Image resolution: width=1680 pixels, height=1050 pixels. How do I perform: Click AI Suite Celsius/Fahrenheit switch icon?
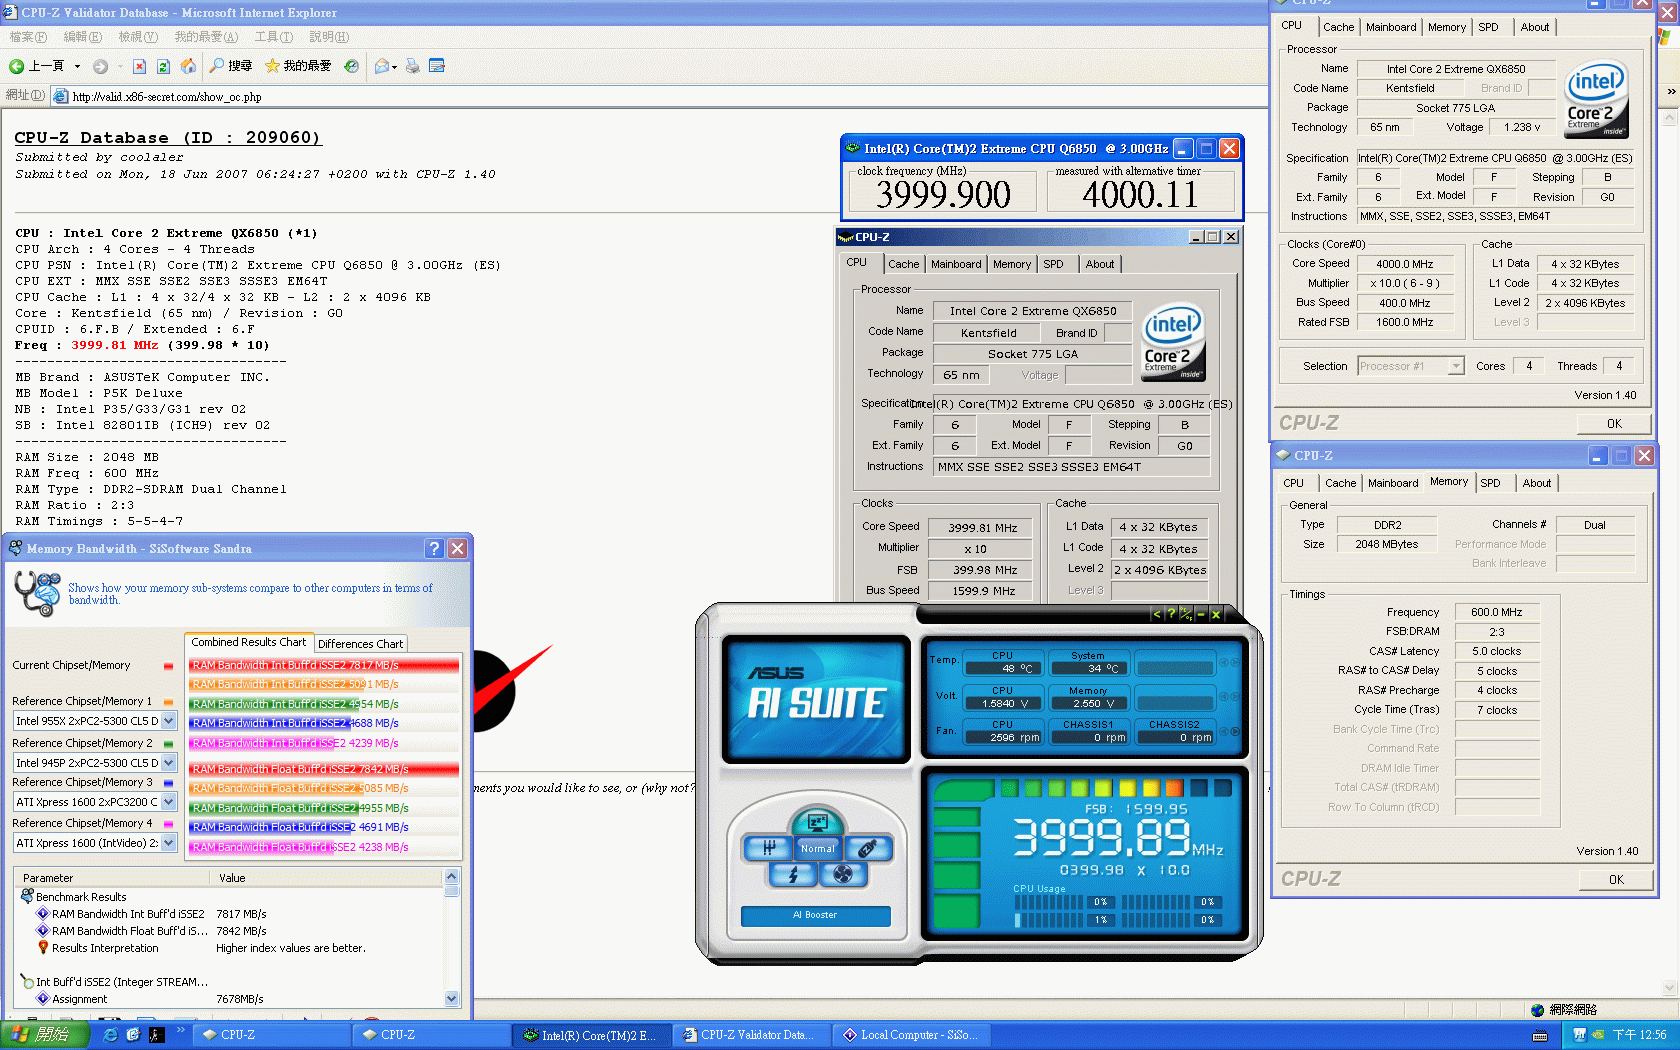tap(1186, 614)
